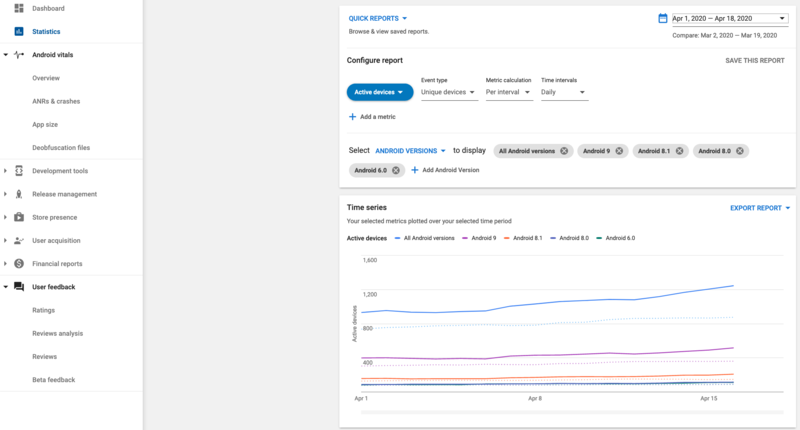The height and width of the screenshot is (430, 800).
Task: Open the Android Versions dimension dropdown
Action: (x=410, y=151)
